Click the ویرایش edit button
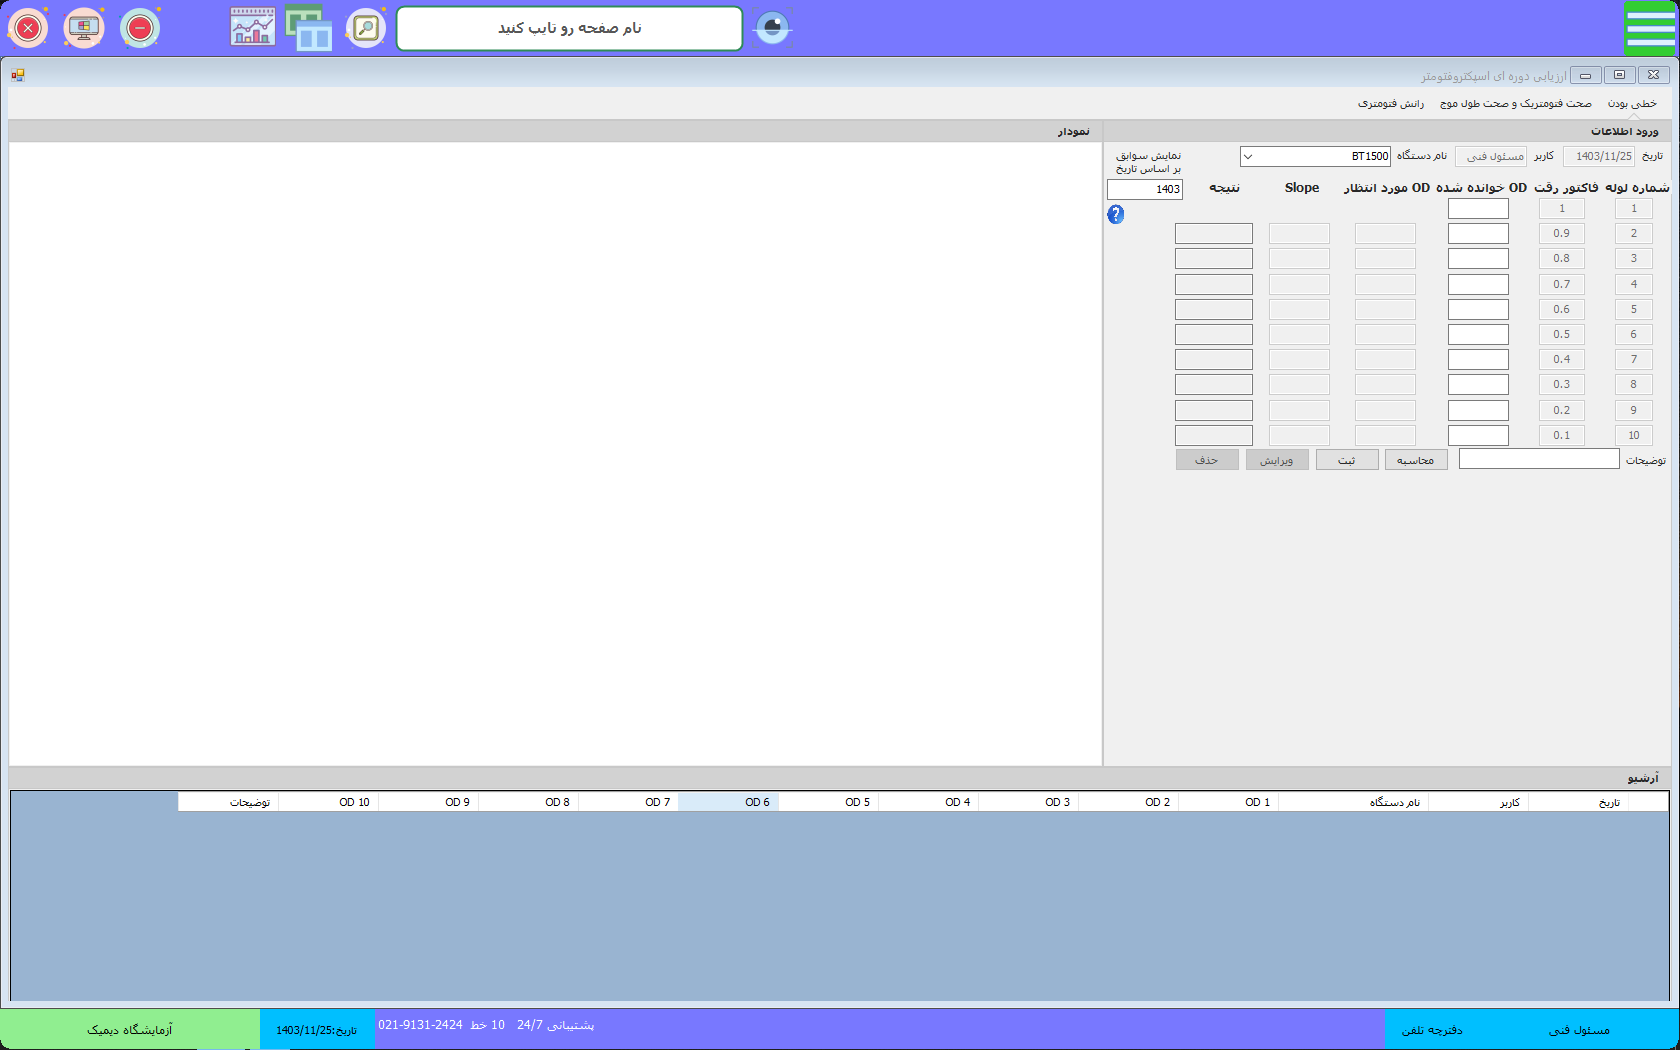The width and height of the screenshot is (1680, 1050). (1277, 460)
